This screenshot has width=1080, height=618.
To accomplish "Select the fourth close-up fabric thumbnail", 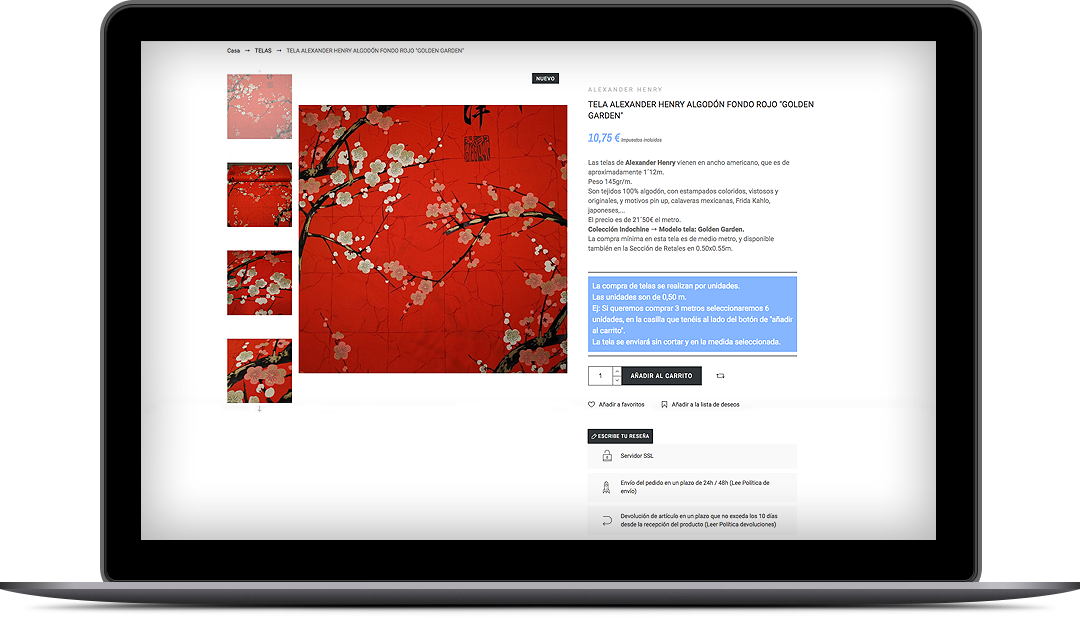I will 260,371.
